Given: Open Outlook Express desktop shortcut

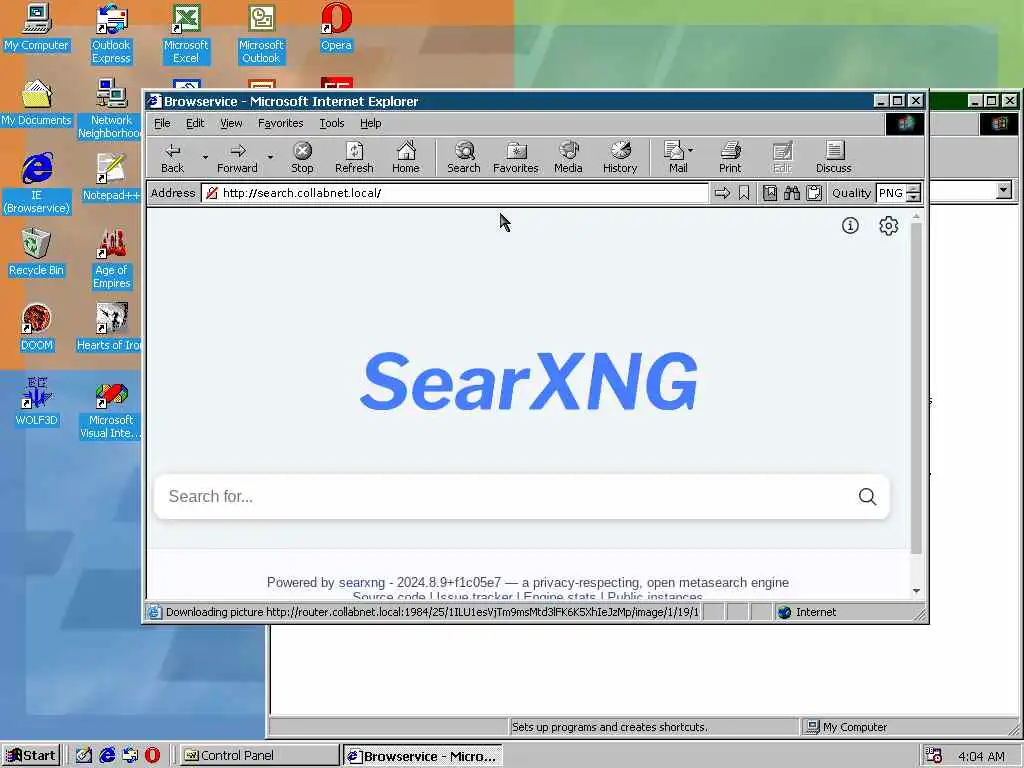Looking at the screenshot, I should pos(111,33).
